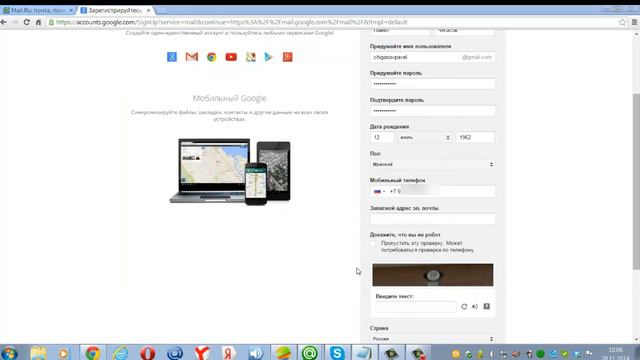Open the gender dropdown
Image resolution: width=640 pixels, height=360 pixels.
[x=433, y=164]
